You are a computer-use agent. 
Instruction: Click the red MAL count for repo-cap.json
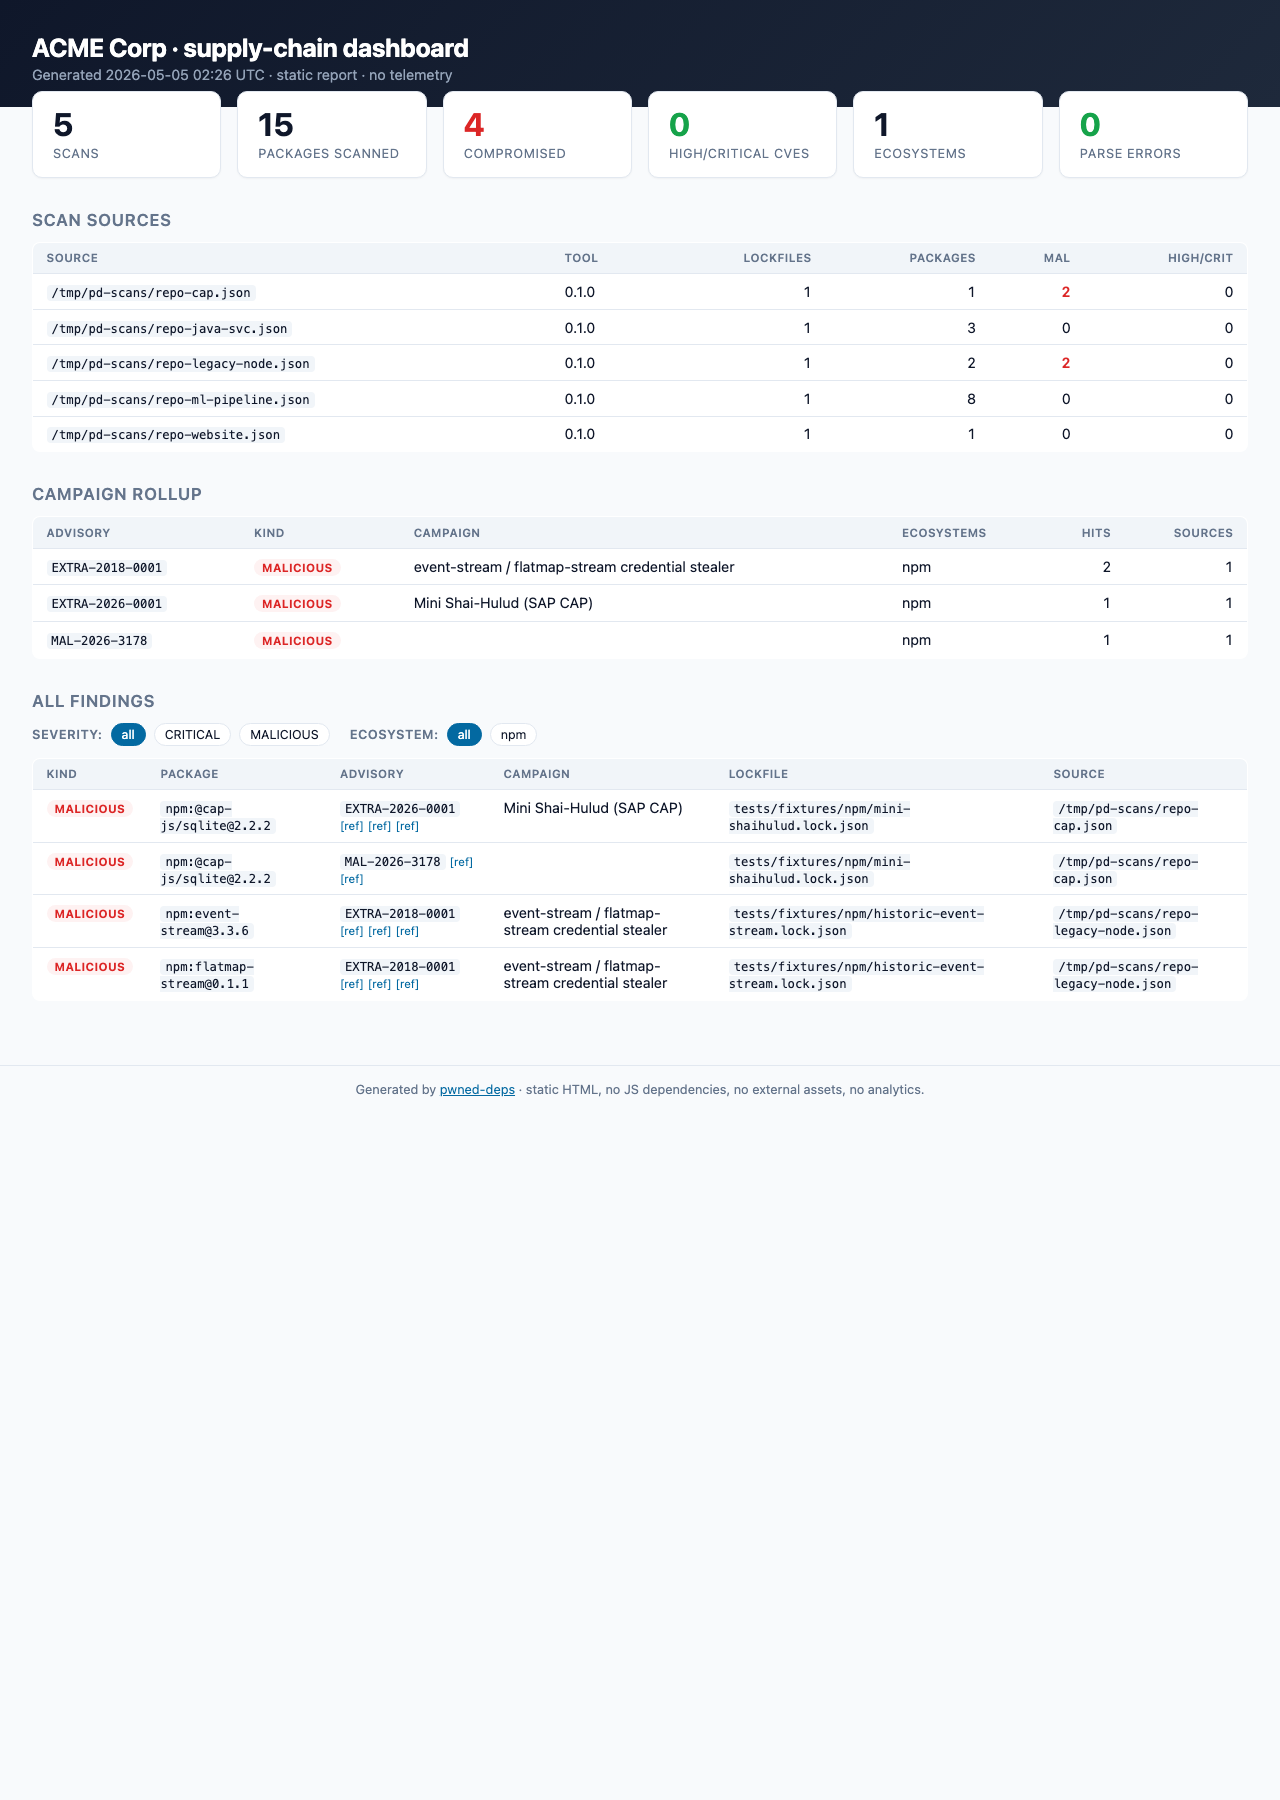pyautogui.click(x=1066, y=293)
